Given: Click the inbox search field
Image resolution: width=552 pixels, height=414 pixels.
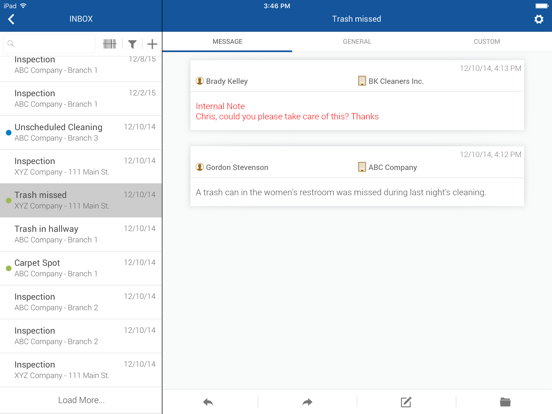Looking at the screenshot, I should pos(49,44).
